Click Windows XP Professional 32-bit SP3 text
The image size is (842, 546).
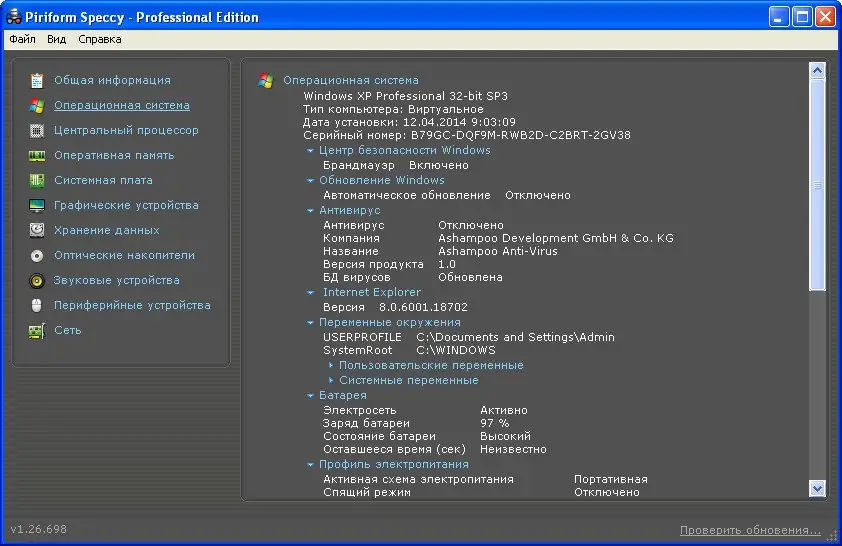click(x=405, y=96)
